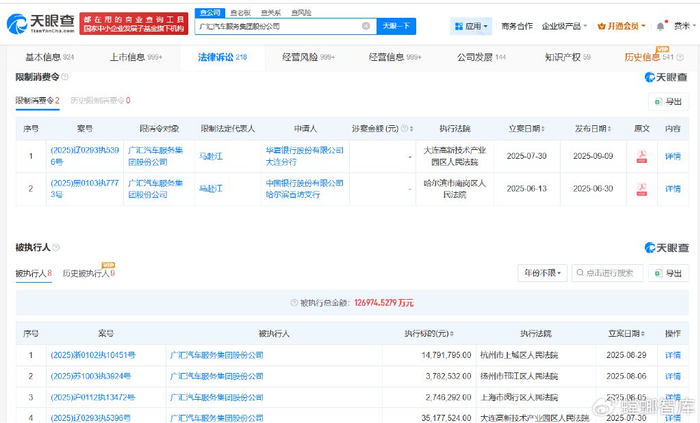Select the 查关系 search tab

(x=271, y=12)
